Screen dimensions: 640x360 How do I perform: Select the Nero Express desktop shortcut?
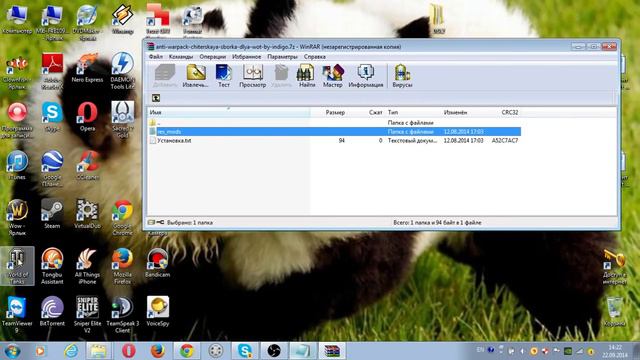[x=87, y=68]
